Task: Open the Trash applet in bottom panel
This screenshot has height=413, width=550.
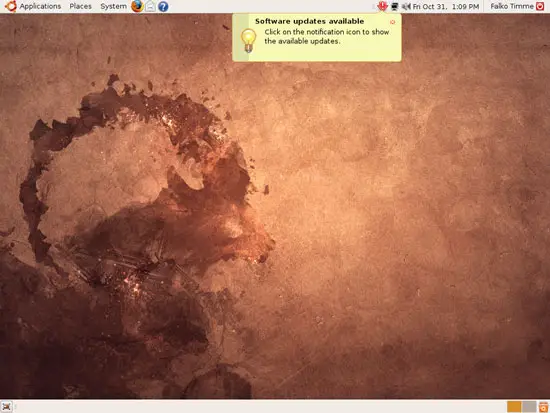Action: pos(543,407)
